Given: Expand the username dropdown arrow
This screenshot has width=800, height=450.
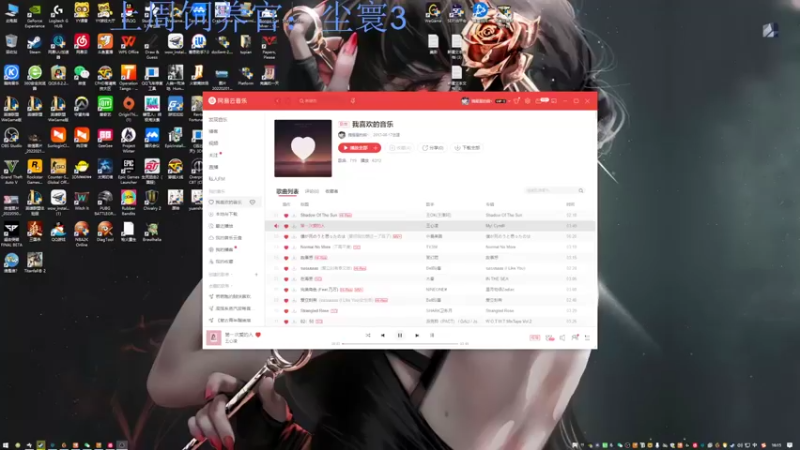Looking at the screenshot, I should 509,101.
